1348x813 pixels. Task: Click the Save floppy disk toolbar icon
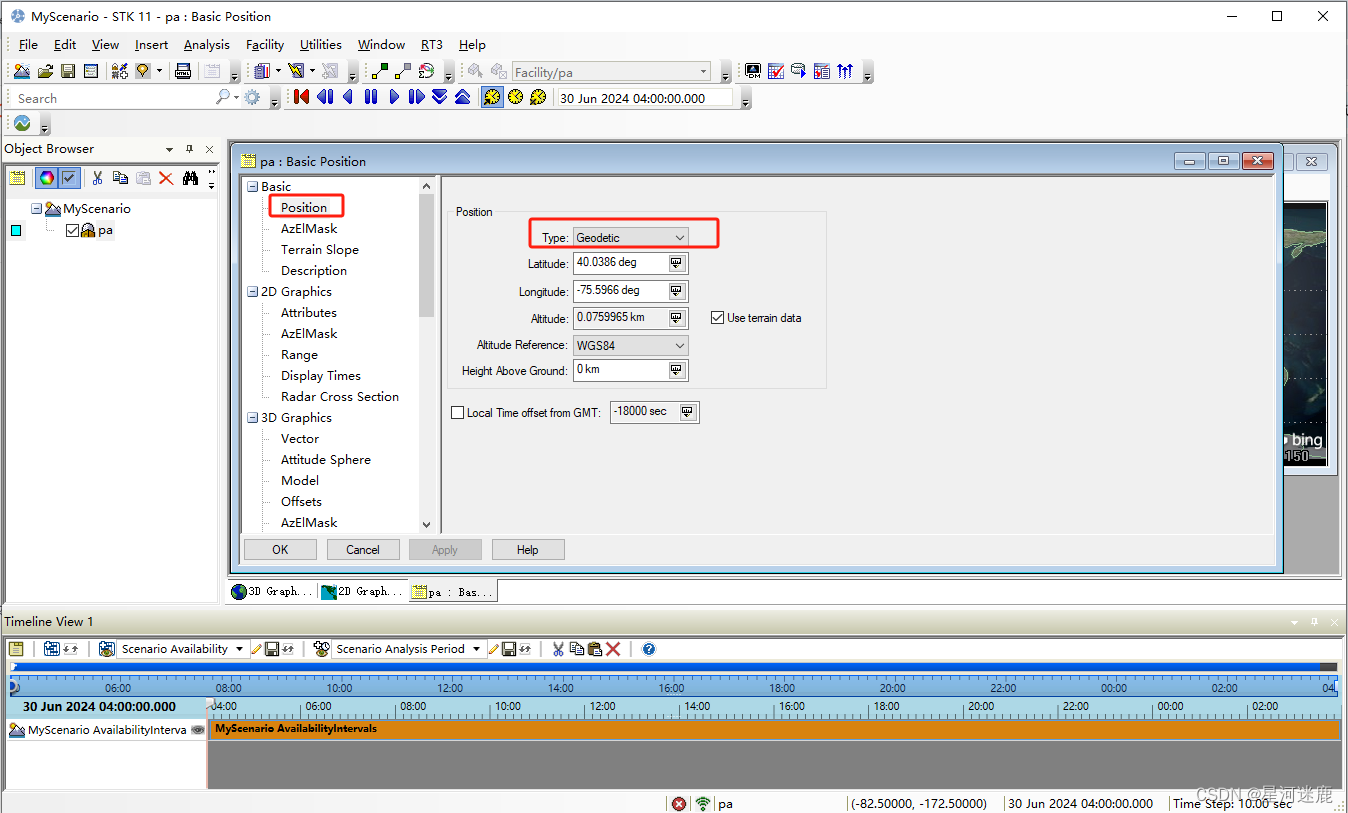[68, 71]
